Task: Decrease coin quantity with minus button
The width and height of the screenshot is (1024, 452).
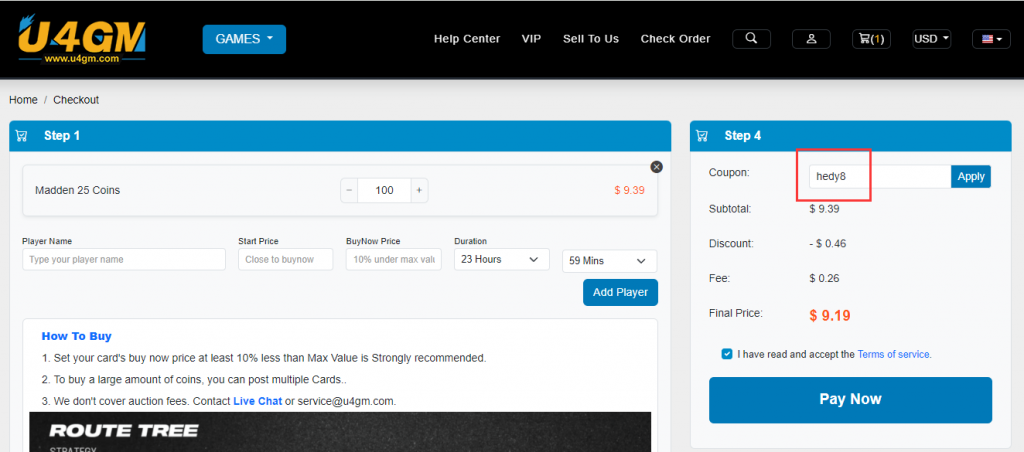Action: pos(349,190)
